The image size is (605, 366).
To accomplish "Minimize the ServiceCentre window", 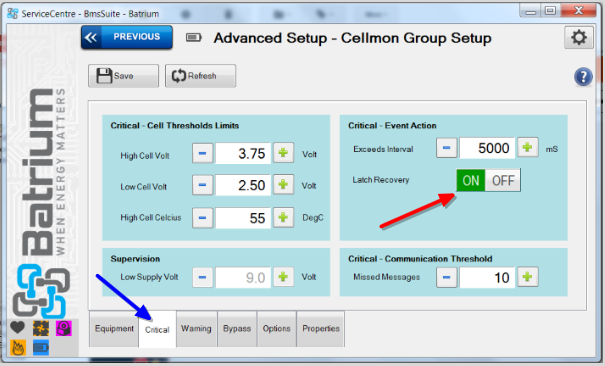I will [531, 11].
